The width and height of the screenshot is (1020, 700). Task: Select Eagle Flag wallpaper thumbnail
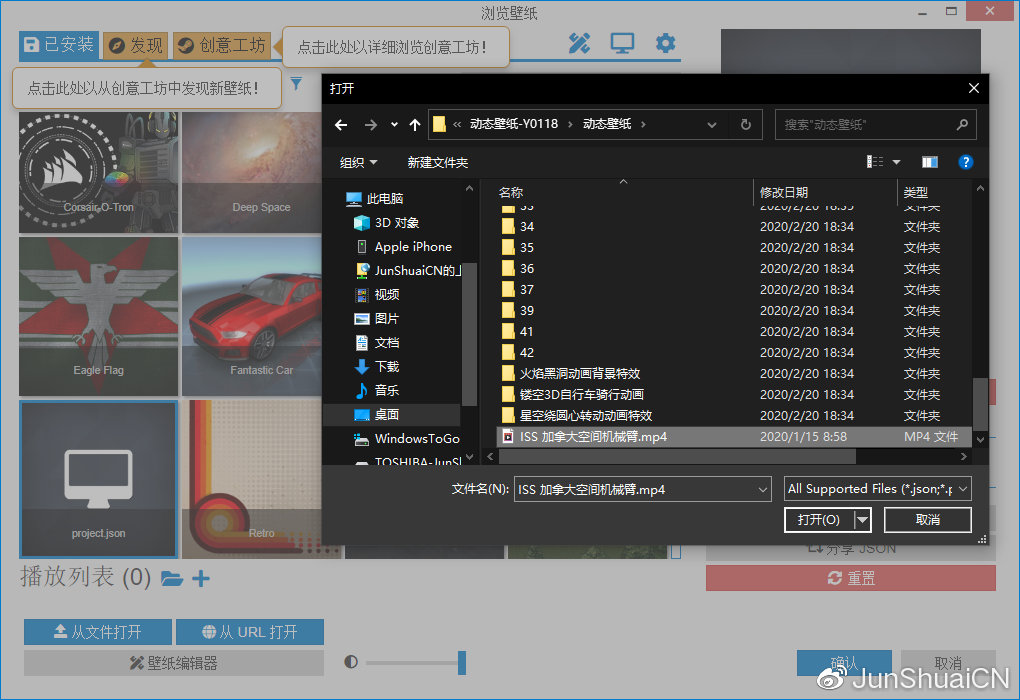tap(98, 316)
